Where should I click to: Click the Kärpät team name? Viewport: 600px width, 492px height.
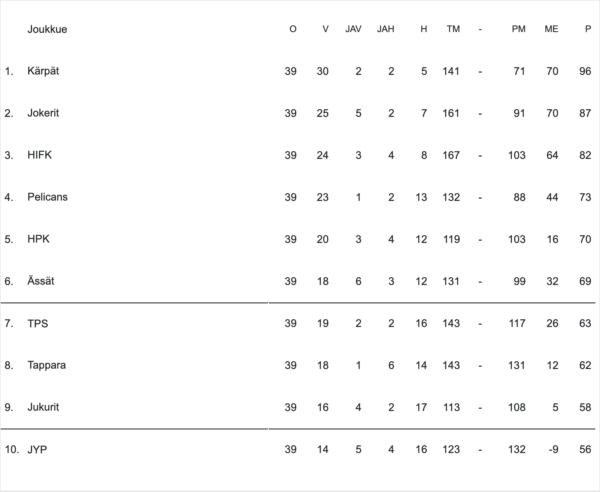tap(43, 71)
